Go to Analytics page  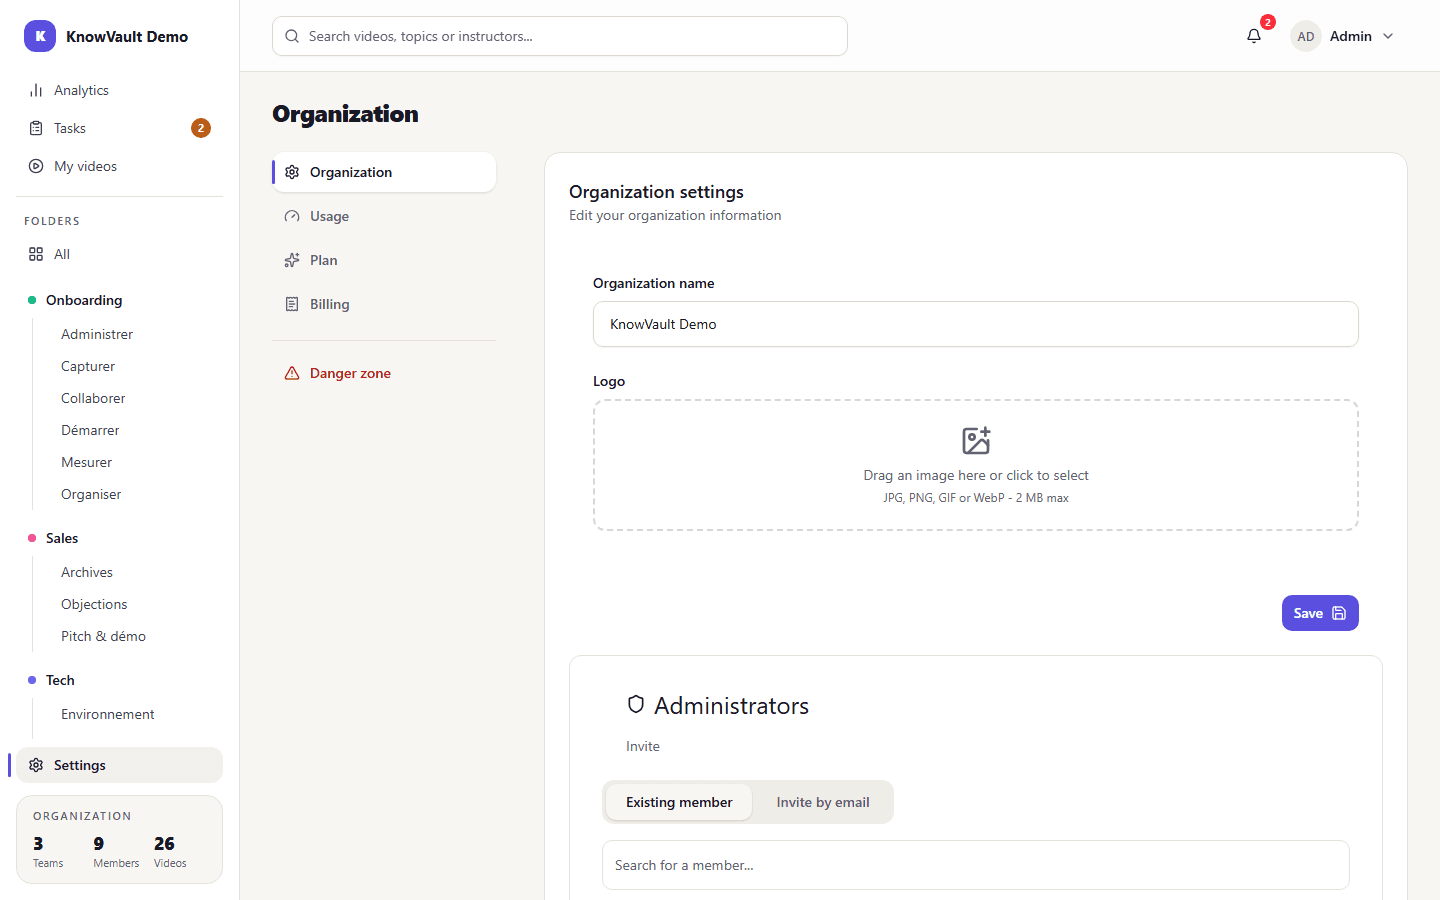(x=119, y=90)
